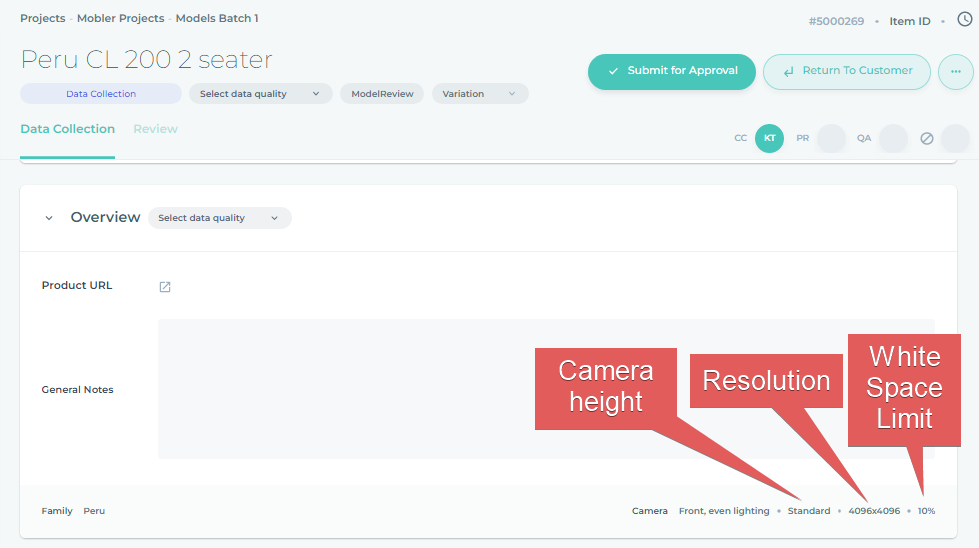Screen dimensions: 979x548
Task: Collapse the Overview section chevron
Action: pos(49,218)
